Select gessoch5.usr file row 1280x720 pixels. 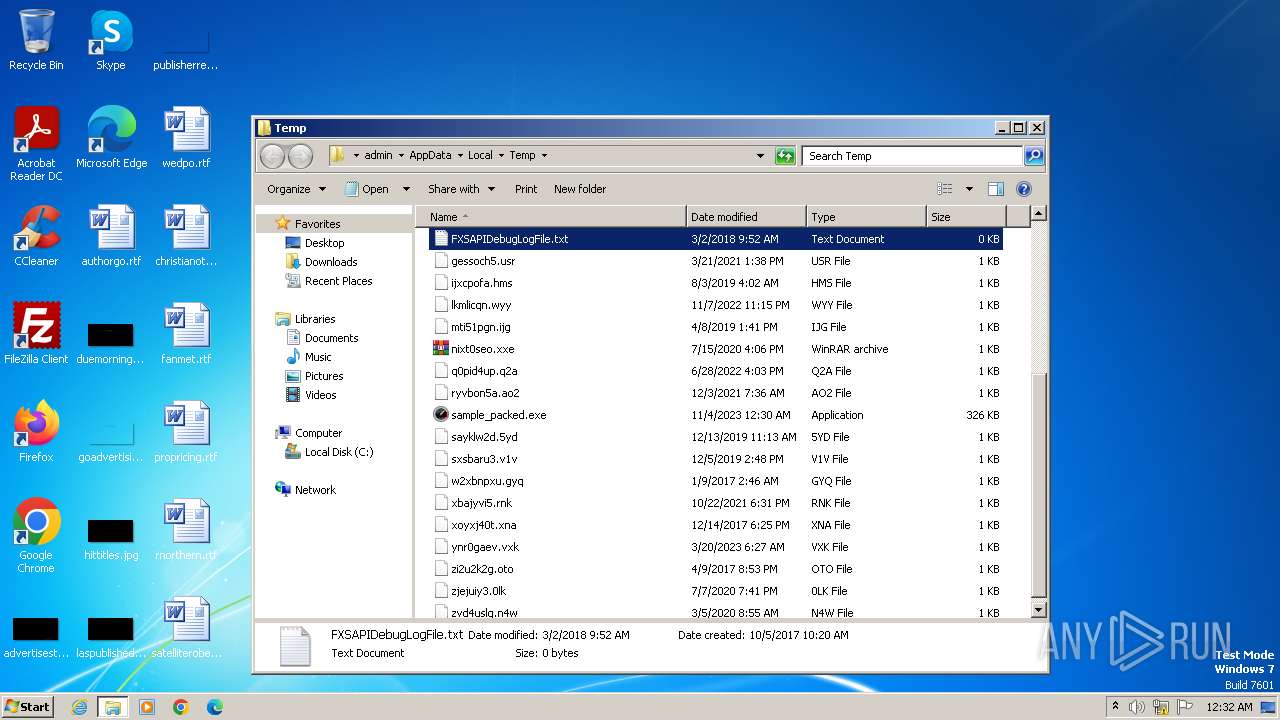pyautogui.click(x=717, y=261)
